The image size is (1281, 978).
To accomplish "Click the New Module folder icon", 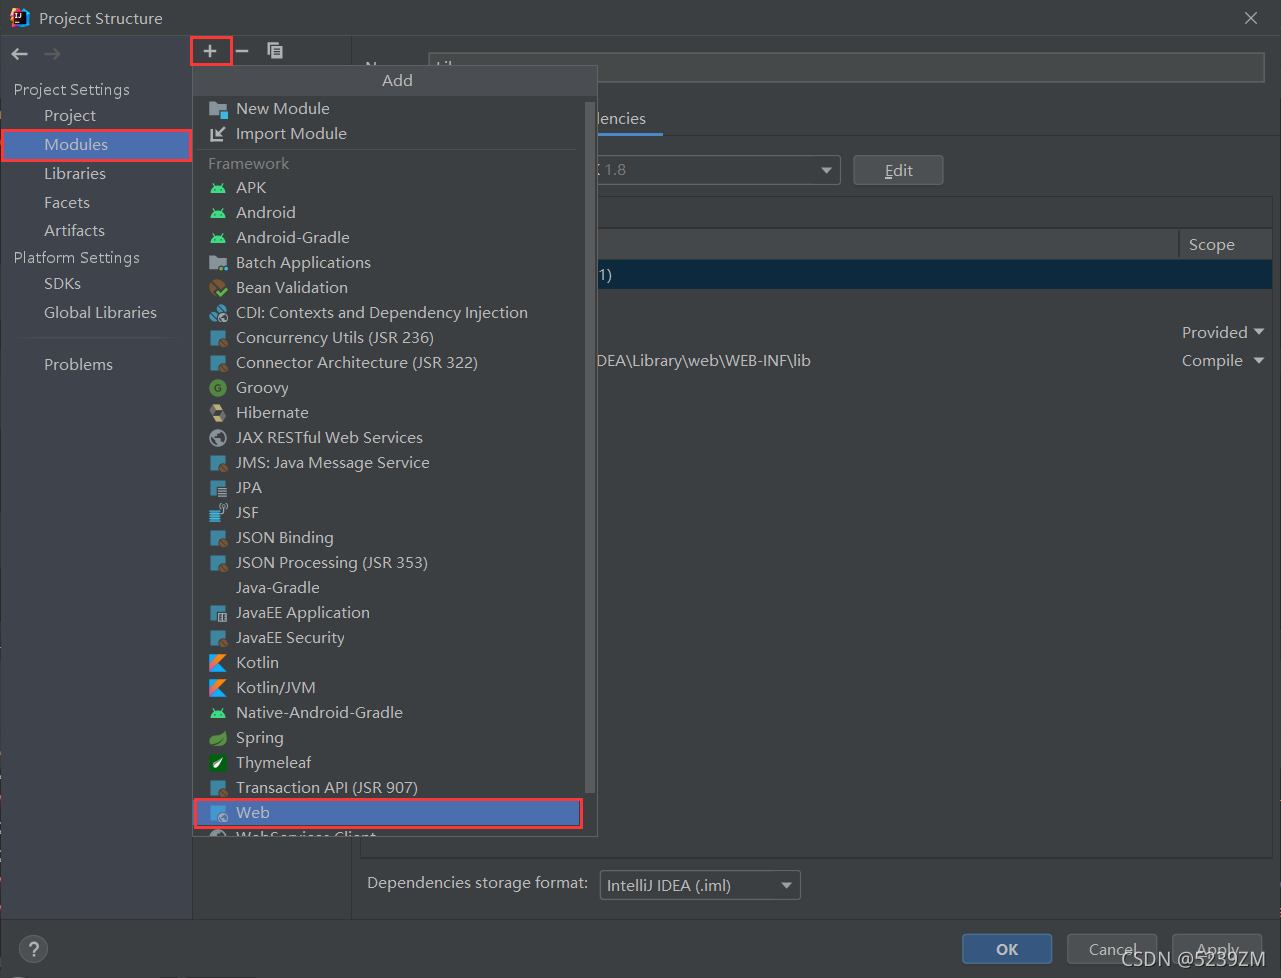I will [x=218, y=109].
